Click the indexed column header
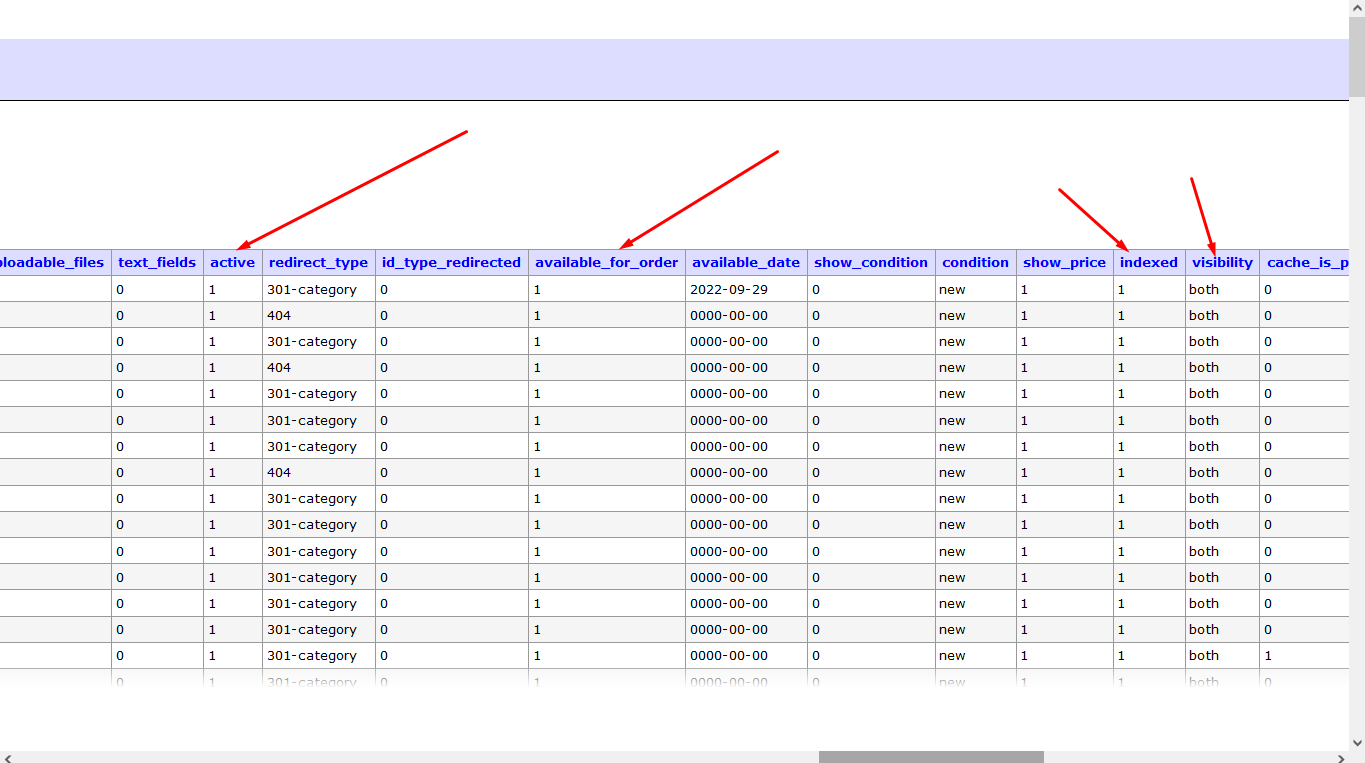Image resolution: width=1365 pixels, height=763 pixels. 1148,262
